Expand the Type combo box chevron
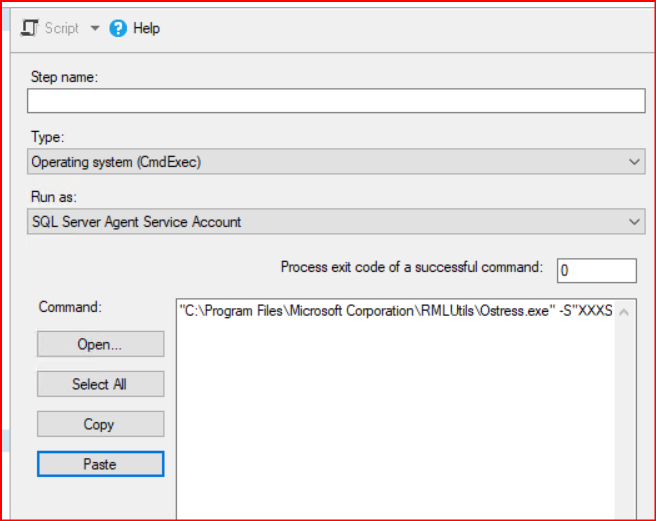656x521 pixels. pyautogui.click(x=634, y=162)
